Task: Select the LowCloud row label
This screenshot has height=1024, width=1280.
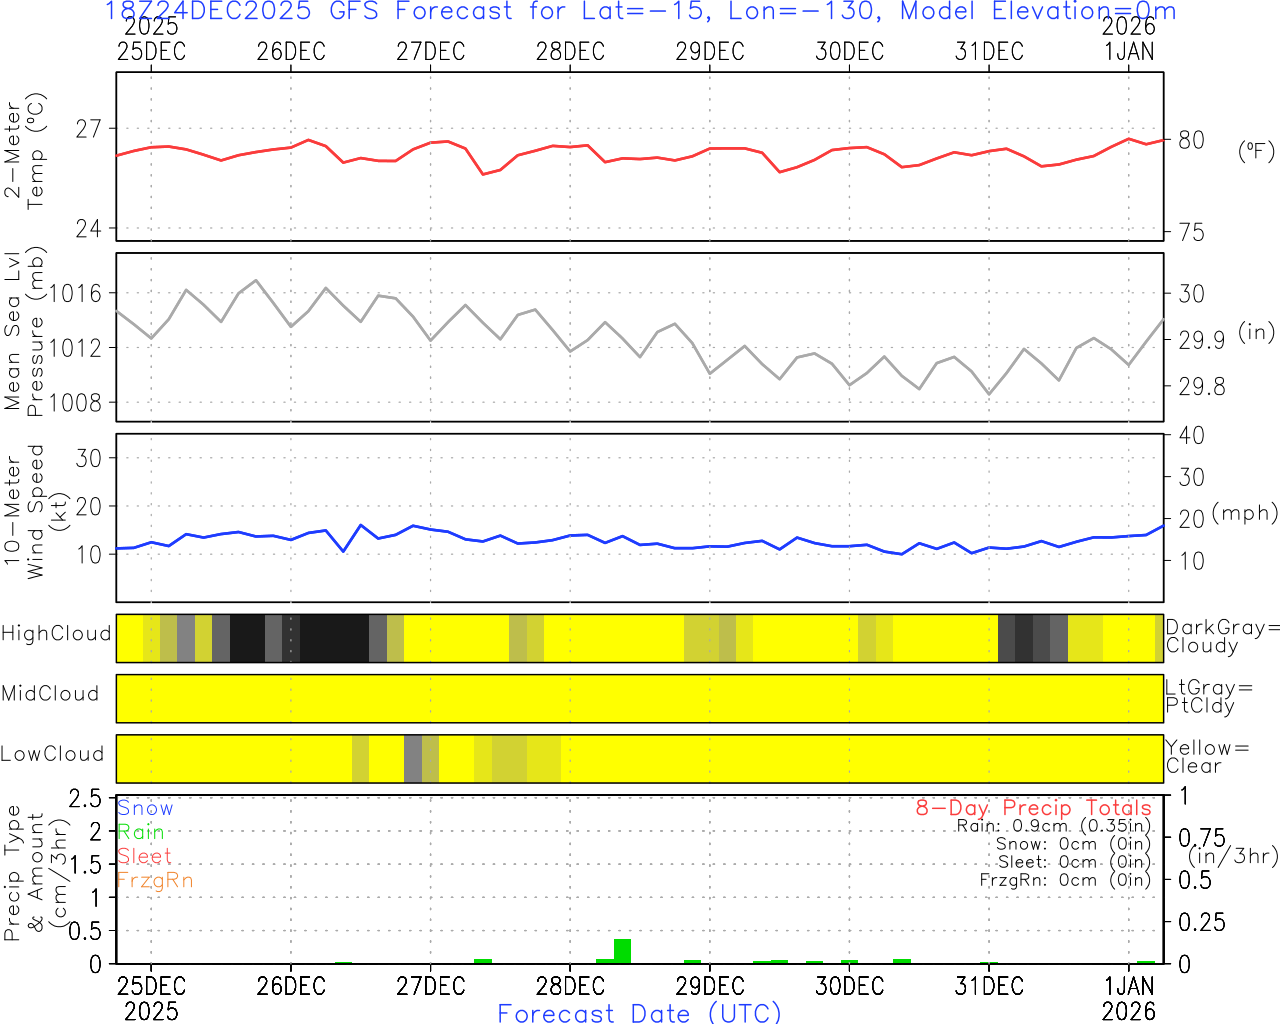Action: click(52, 754)
